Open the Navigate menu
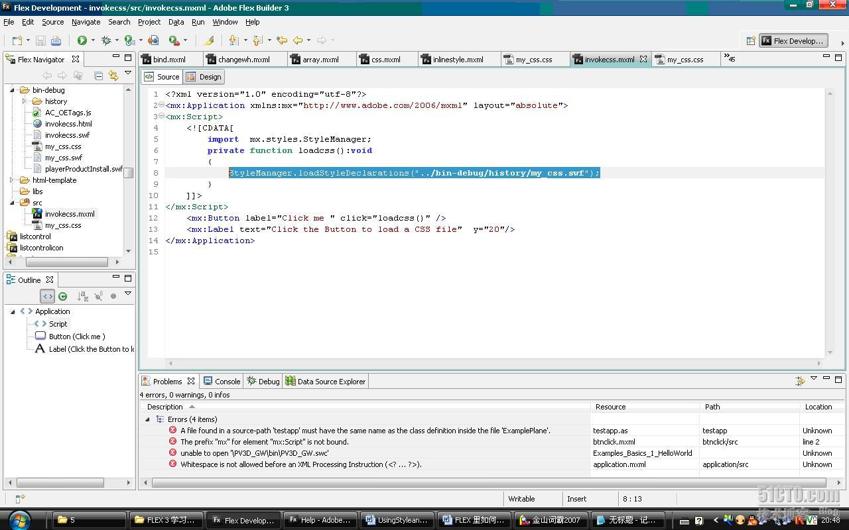The width and height of the screenshot is (849, 530). coord(85,22)
